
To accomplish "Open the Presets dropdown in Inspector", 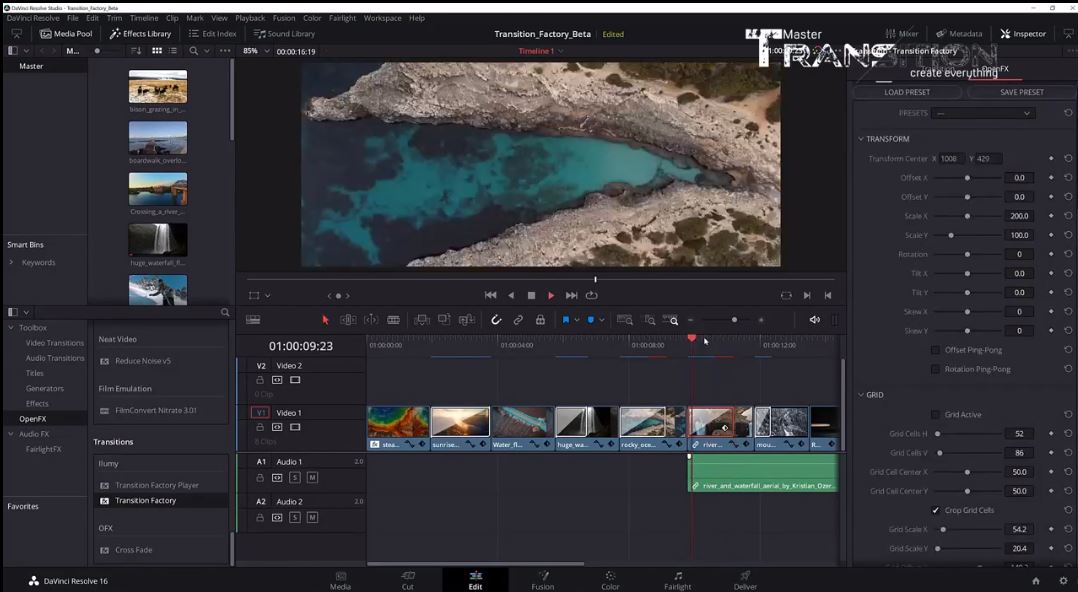I will coord(983,113).
